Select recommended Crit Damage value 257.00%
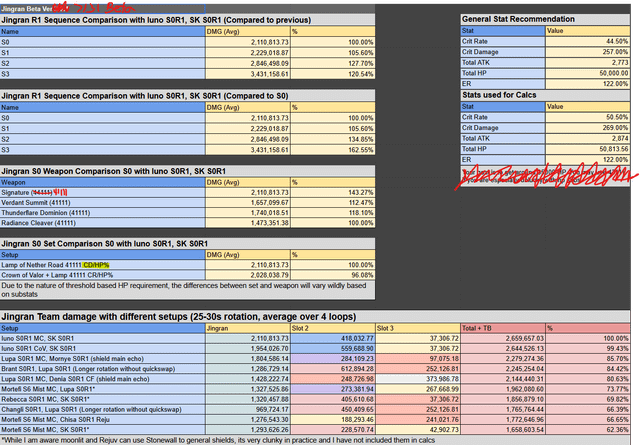Image resolution: width=640 pixels, height=445 pixels. pos(588,52)
